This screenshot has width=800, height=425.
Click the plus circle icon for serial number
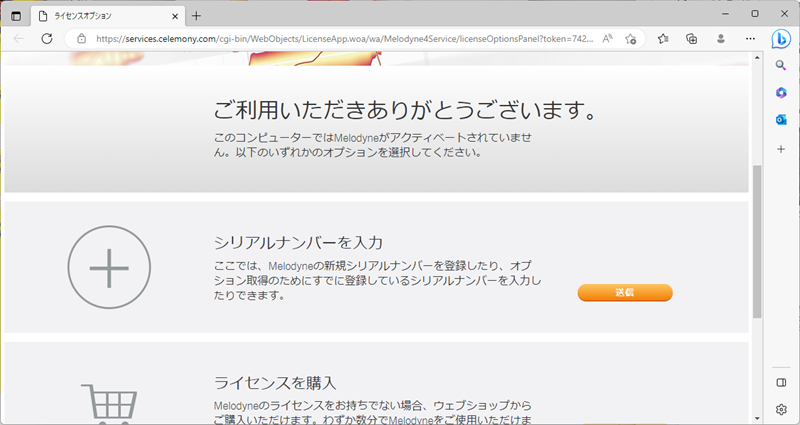pos(109,267)
